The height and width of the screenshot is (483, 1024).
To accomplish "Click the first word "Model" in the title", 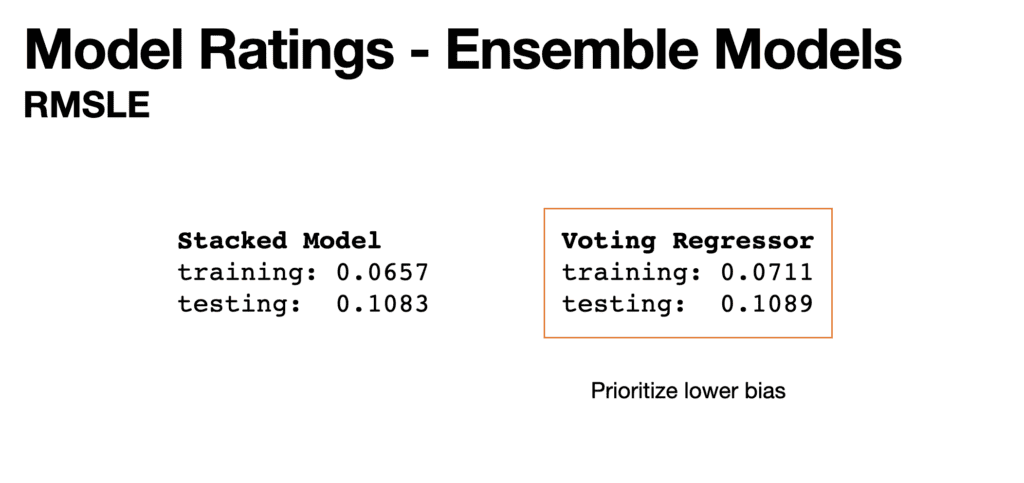I will 107,51.
